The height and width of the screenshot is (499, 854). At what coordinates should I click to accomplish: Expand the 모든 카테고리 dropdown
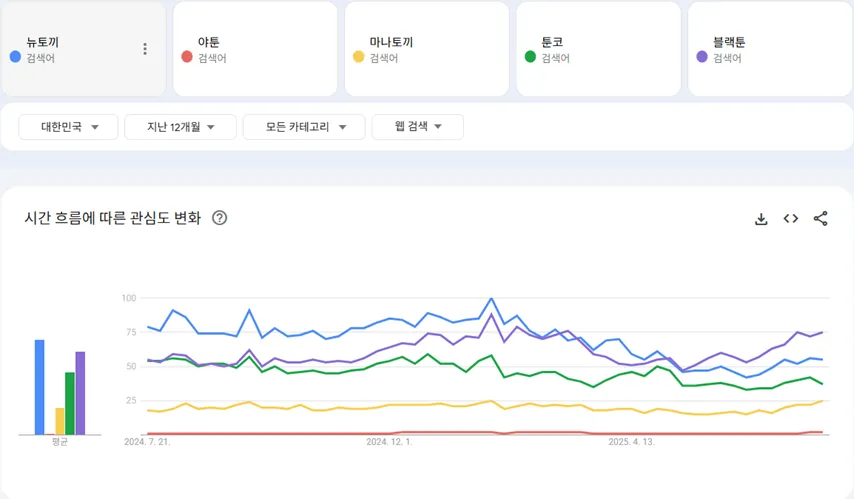307,127
